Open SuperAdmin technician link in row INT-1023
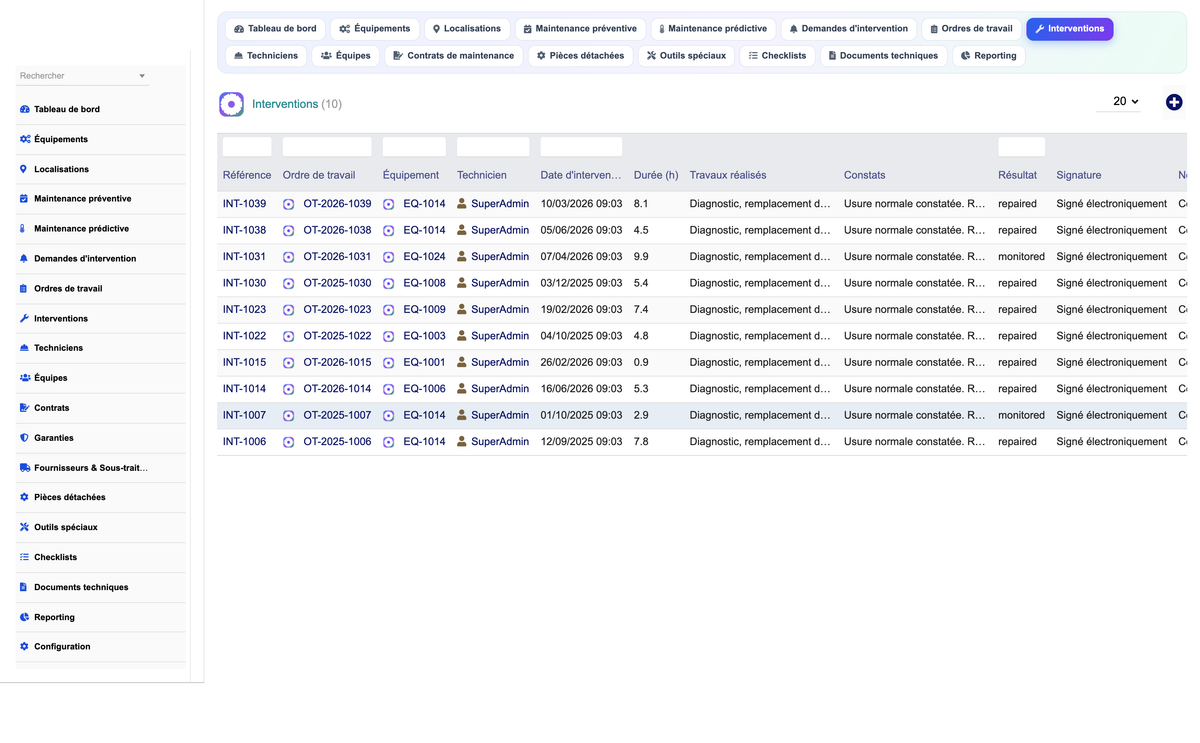Screen dimensions: 1200x743 pos(500,310)
